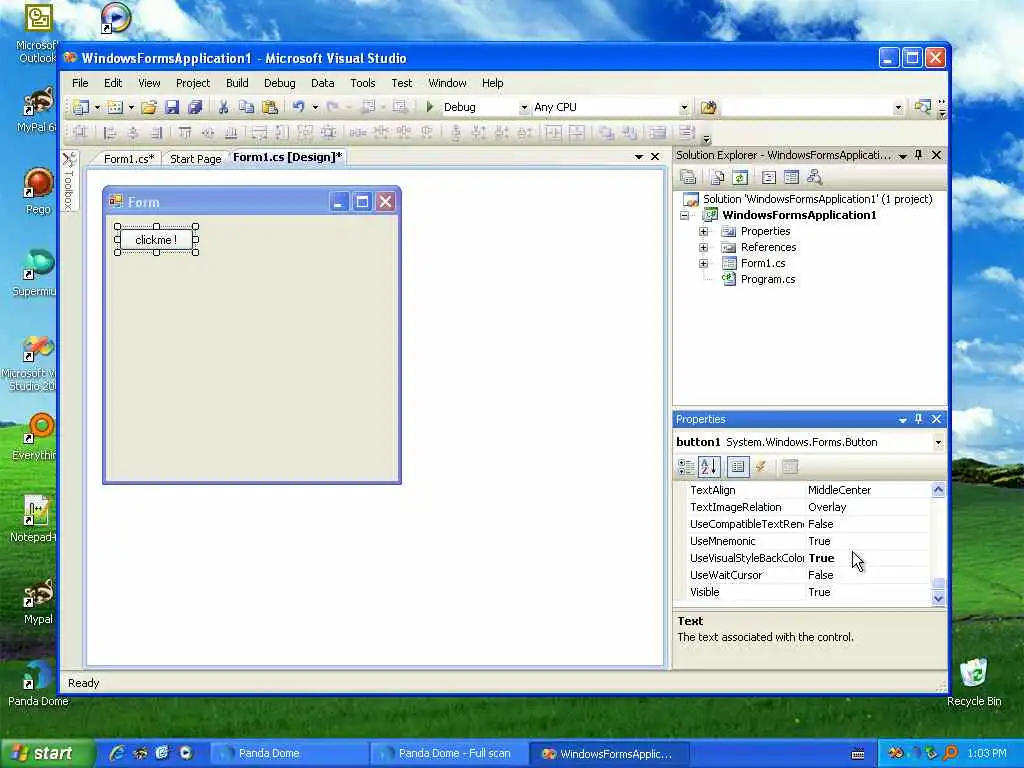Open the Recycle Bin desktop icon
Image resolution: width=1024 pixels, height=768 pixels.
click(x=974, y=682)
